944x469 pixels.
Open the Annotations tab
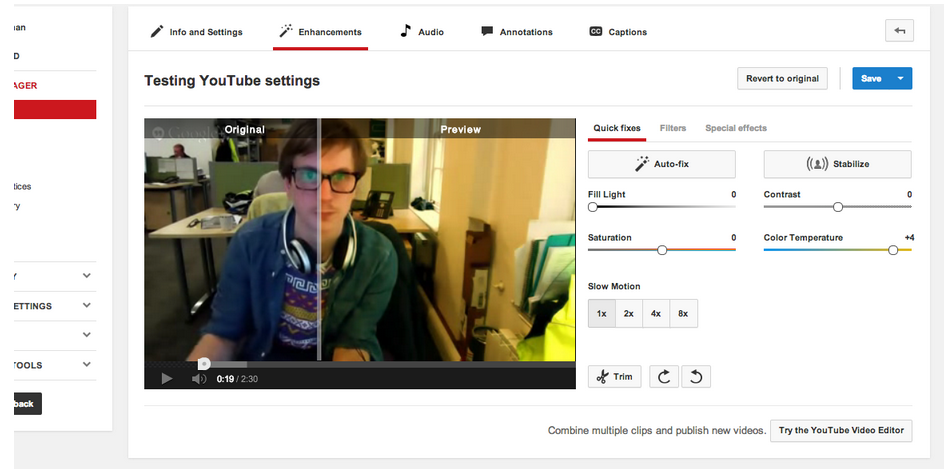(x=517, y=32)
